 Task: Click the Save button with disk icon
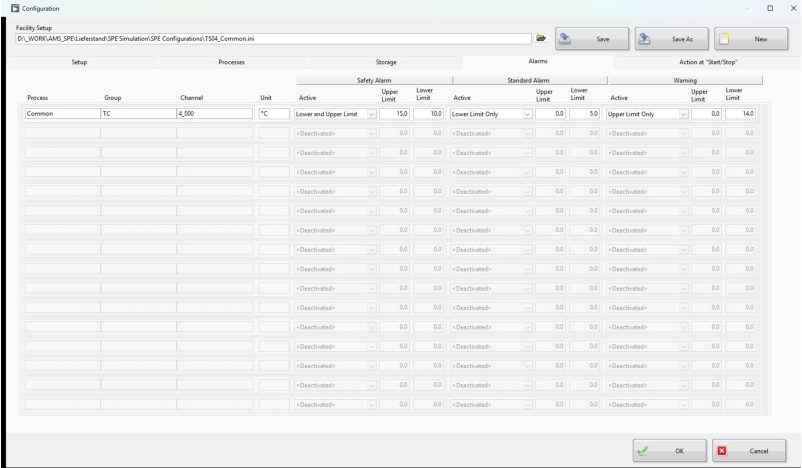pos(592,38)
